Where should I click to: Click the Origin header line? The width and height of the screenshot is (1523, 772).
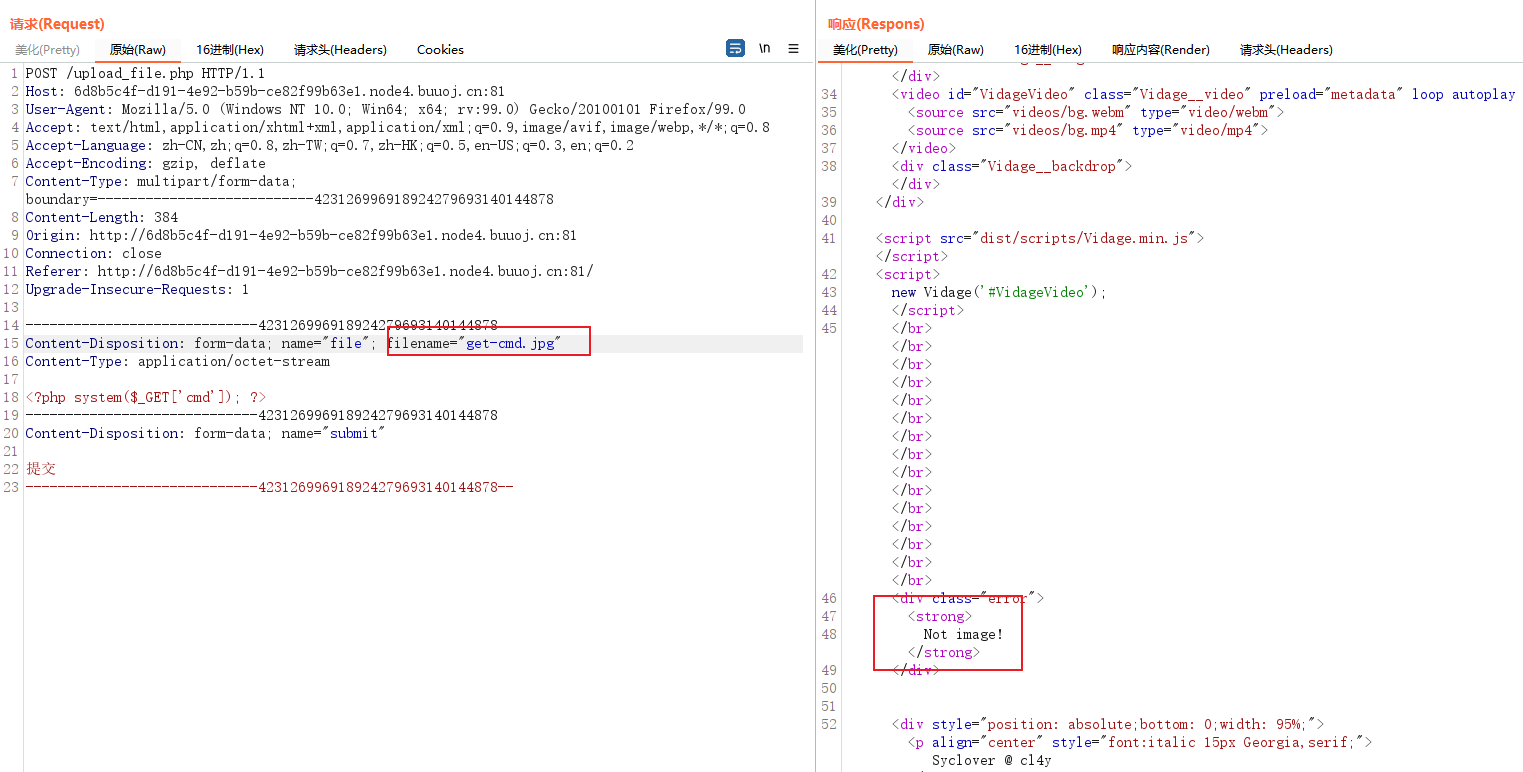click(x=301, y=235)
